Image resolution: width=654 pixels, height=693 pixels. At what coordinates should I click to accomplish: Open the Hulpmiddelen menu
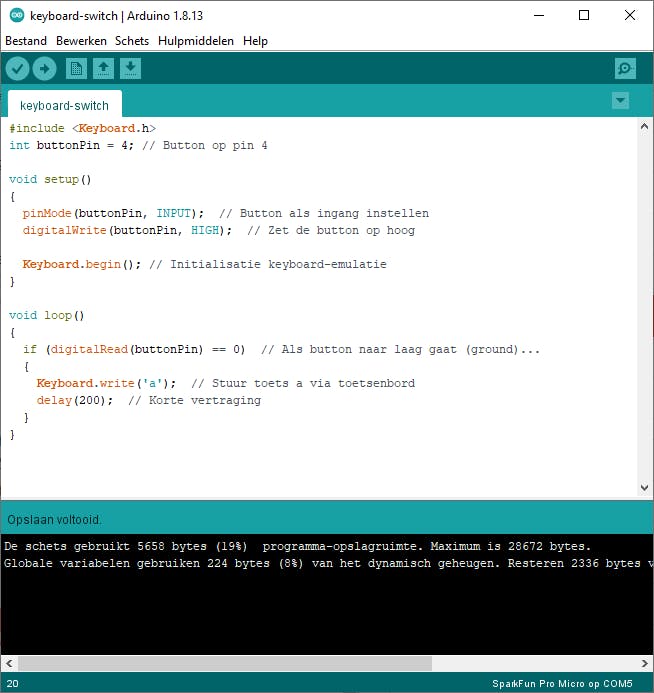[x=196, y=41]
